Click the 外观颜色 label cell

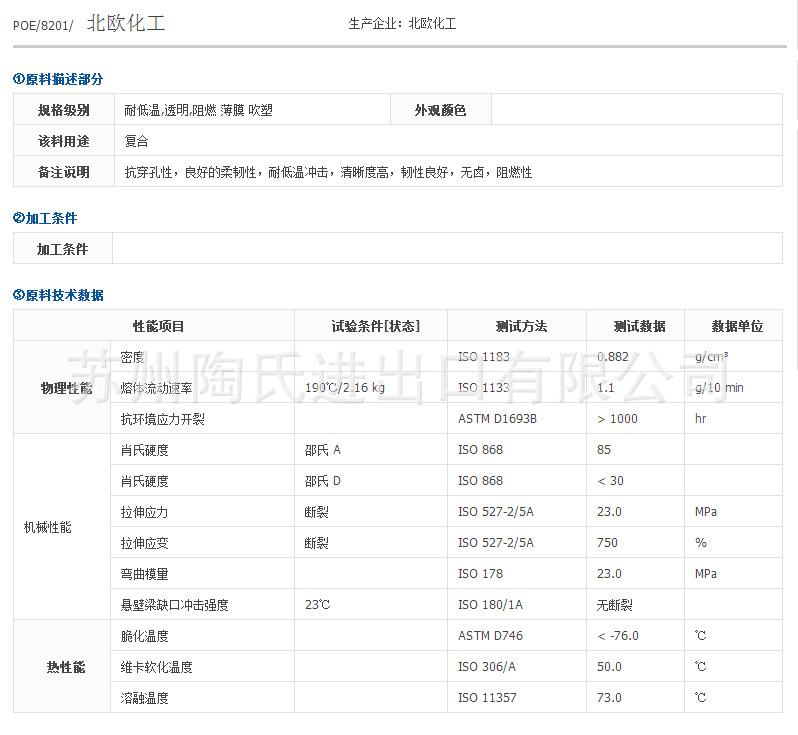pos(441,110)
